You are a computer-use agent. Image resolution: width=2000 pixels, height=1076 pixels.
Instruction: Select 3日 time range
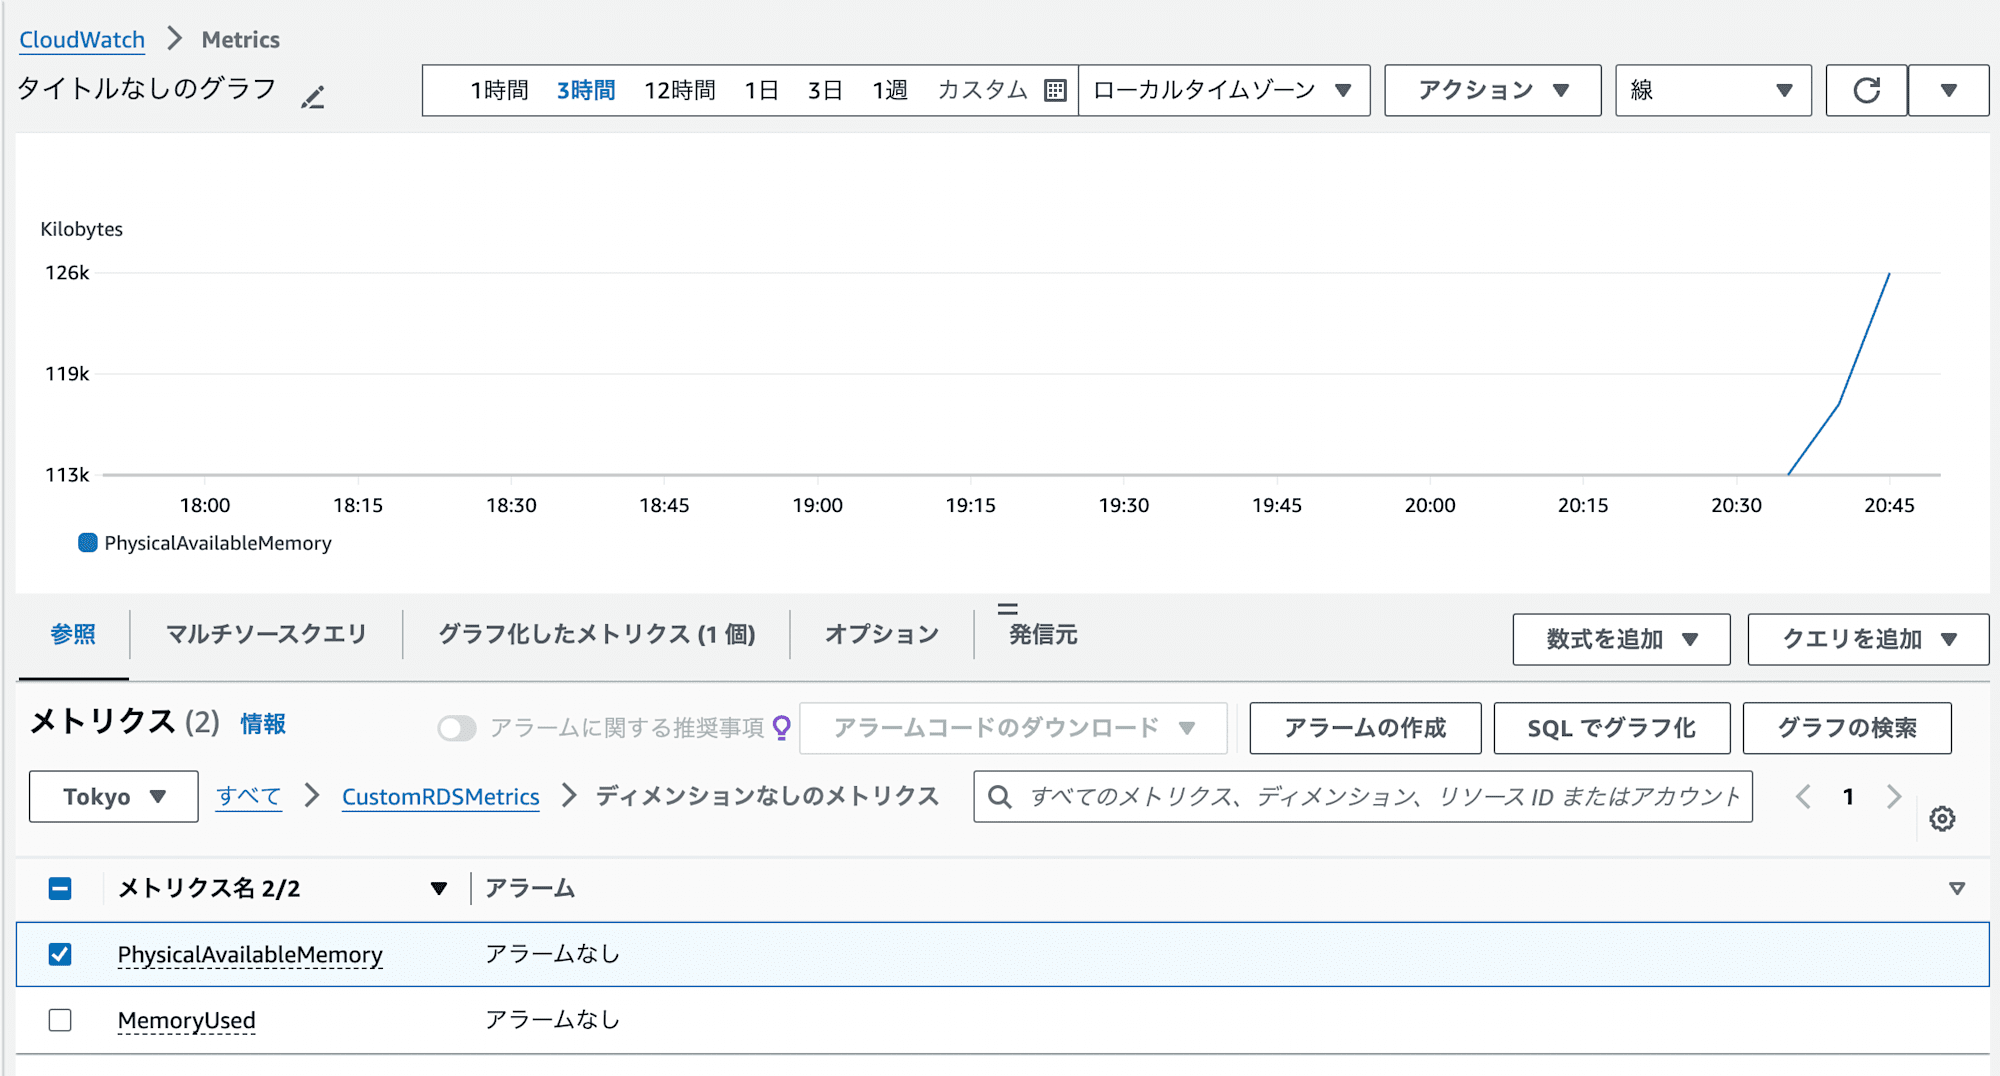[x=825, y=90]
